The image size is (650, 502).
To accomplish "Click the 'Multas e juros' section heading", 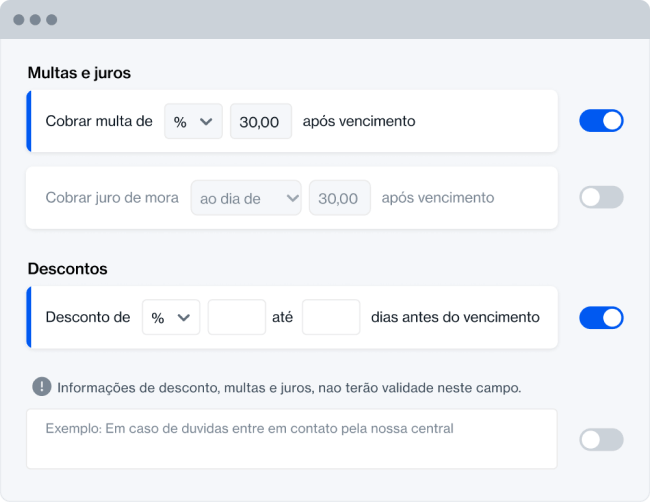I will (x=79, y=73).
